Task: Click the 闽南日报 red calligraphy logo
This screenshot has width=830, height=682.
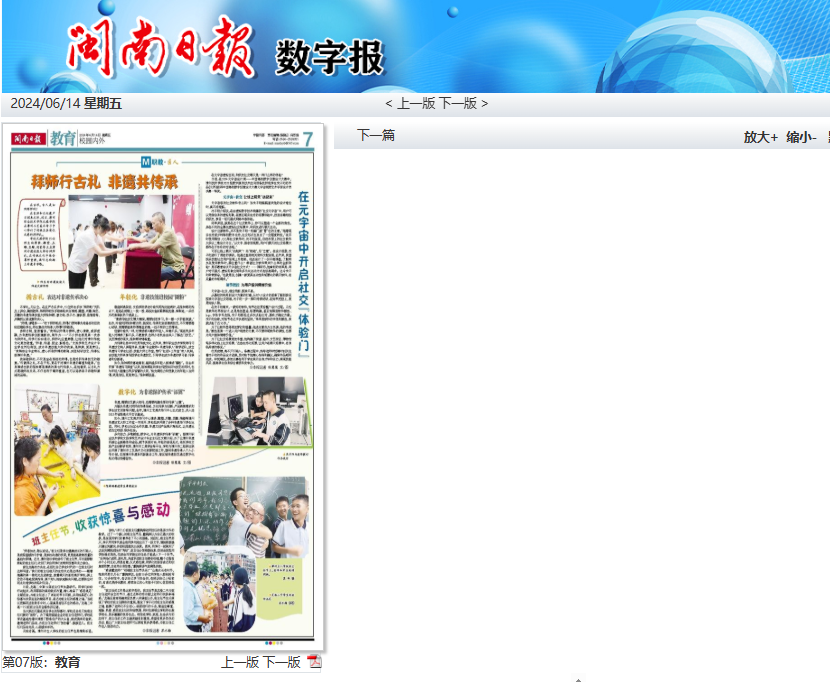Action: tap(160, 48)
